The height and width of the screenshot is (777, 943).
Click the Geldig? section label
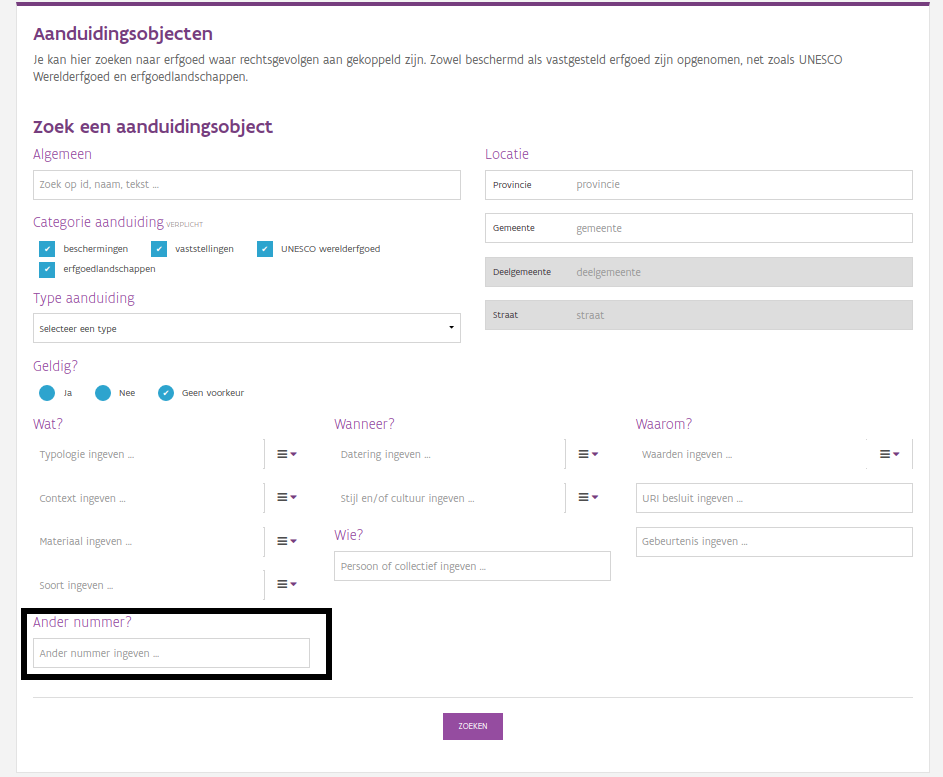tap(55, 366)
